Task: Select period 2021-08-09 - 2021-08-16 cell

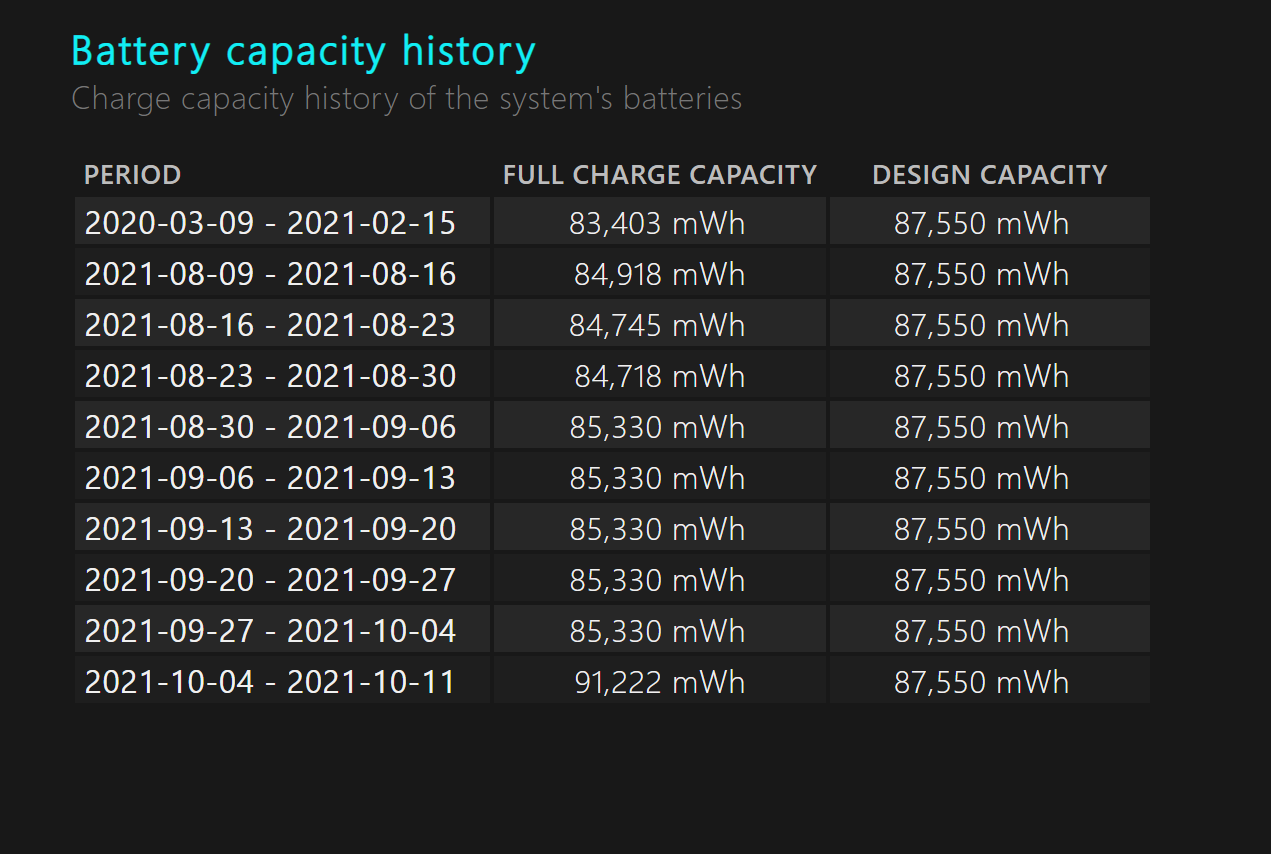Action: [x=270, y=274]
